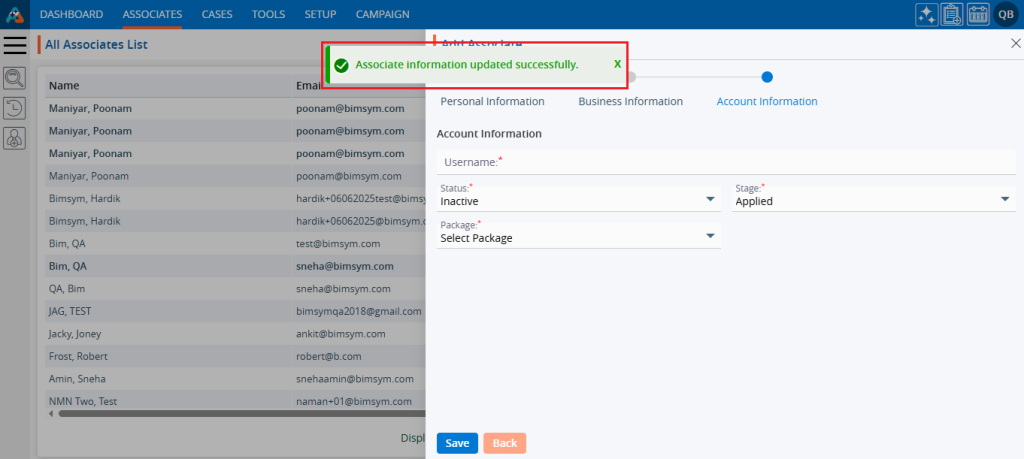This screenshot has height=459, width=1024.
Task: Open the Stage dropdown showing Applied
Action: pyautogui.click(x=874, y=200)
